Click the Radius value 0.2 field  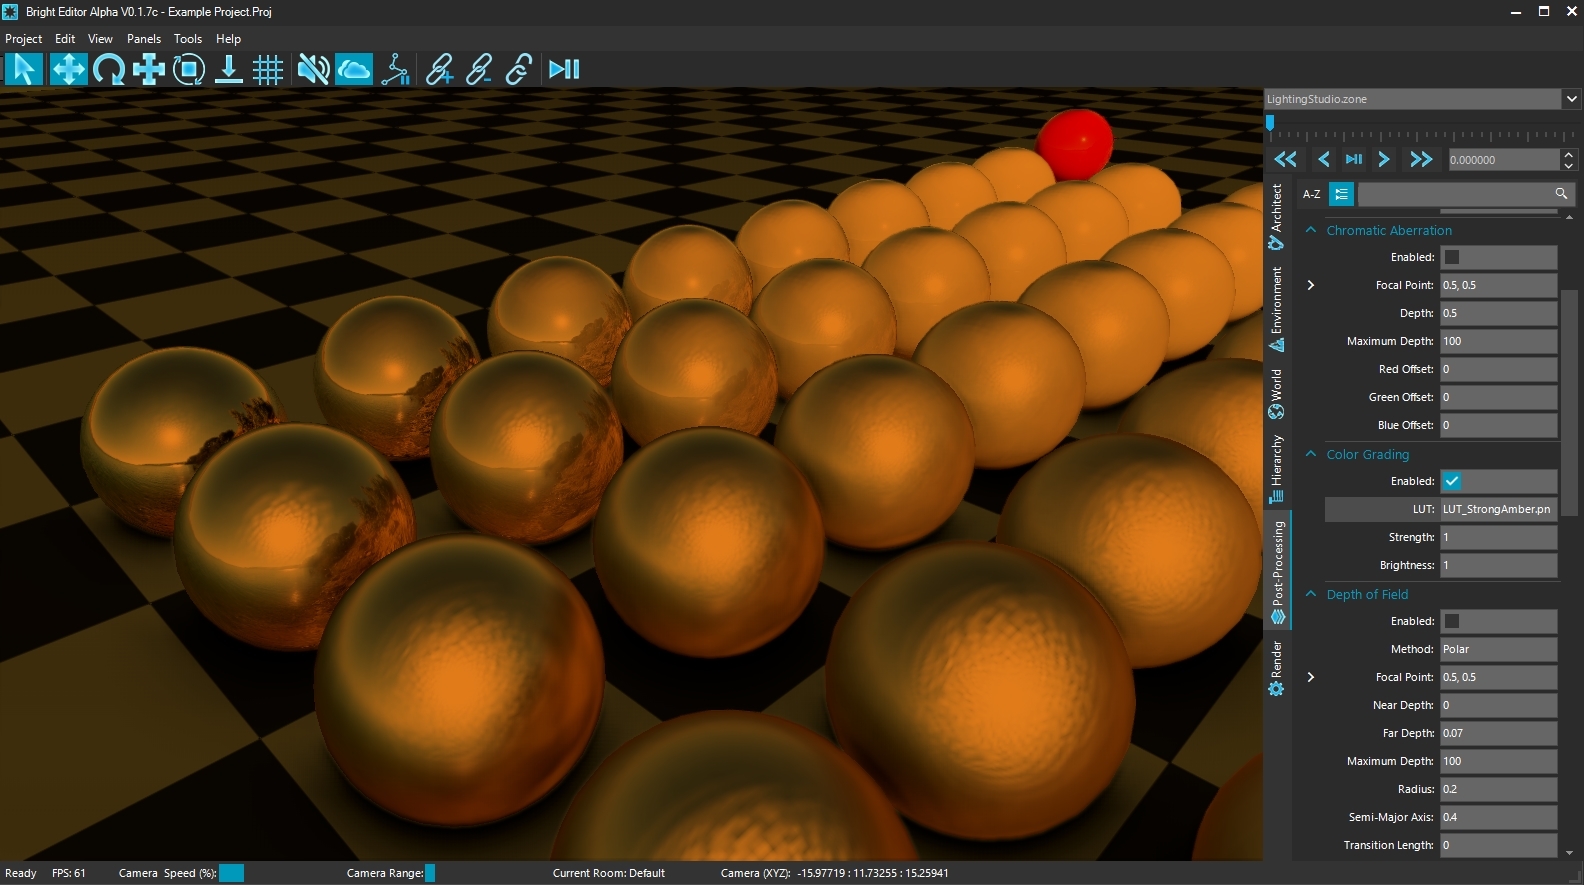point(1498,789)
